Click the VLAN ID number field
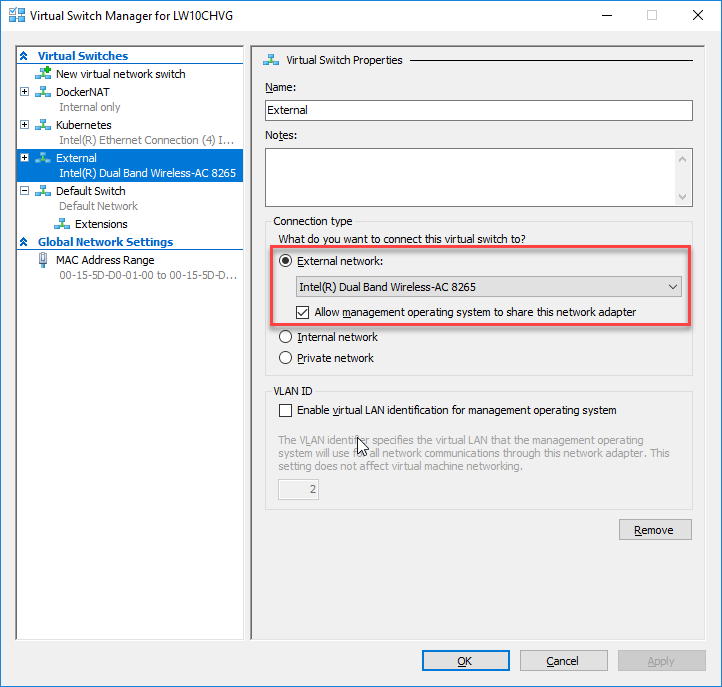 tap(298, 489)
